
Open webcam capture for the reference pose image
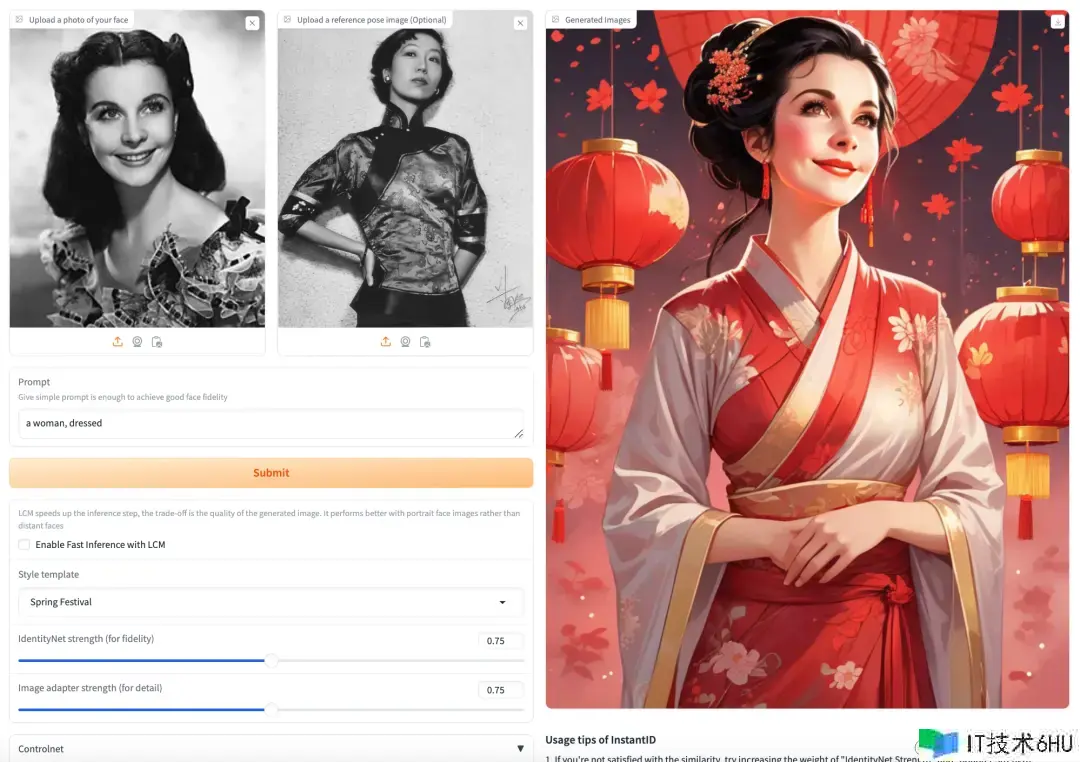(x=405, y=342)
